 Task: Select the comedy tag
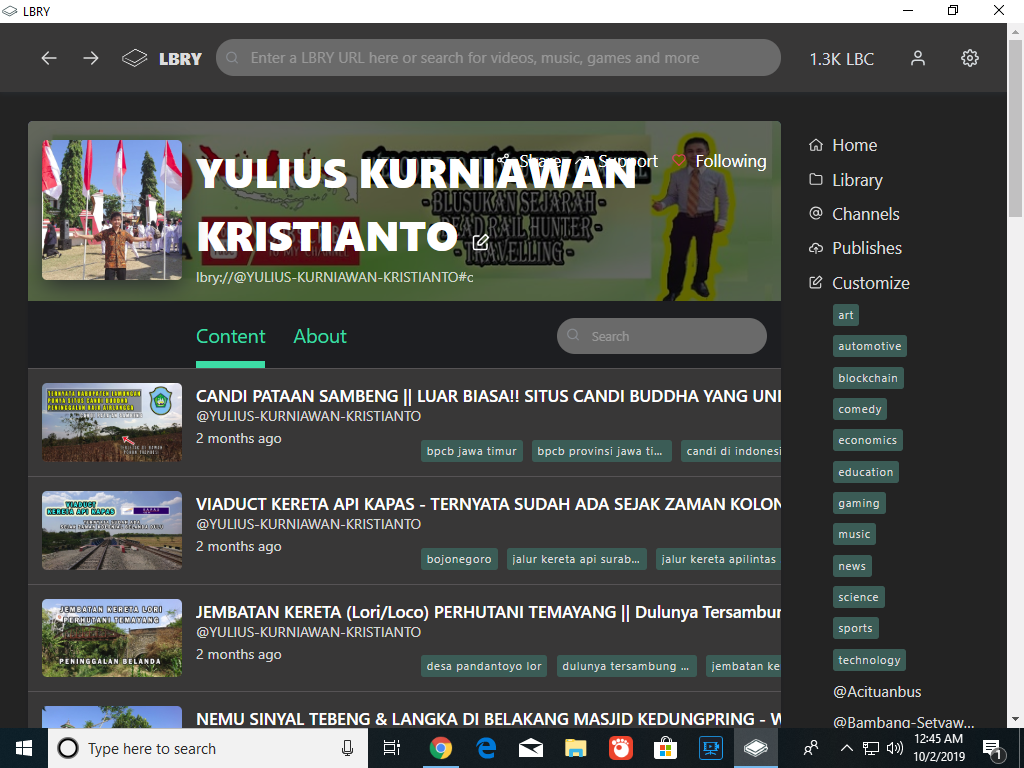(859, 409)
